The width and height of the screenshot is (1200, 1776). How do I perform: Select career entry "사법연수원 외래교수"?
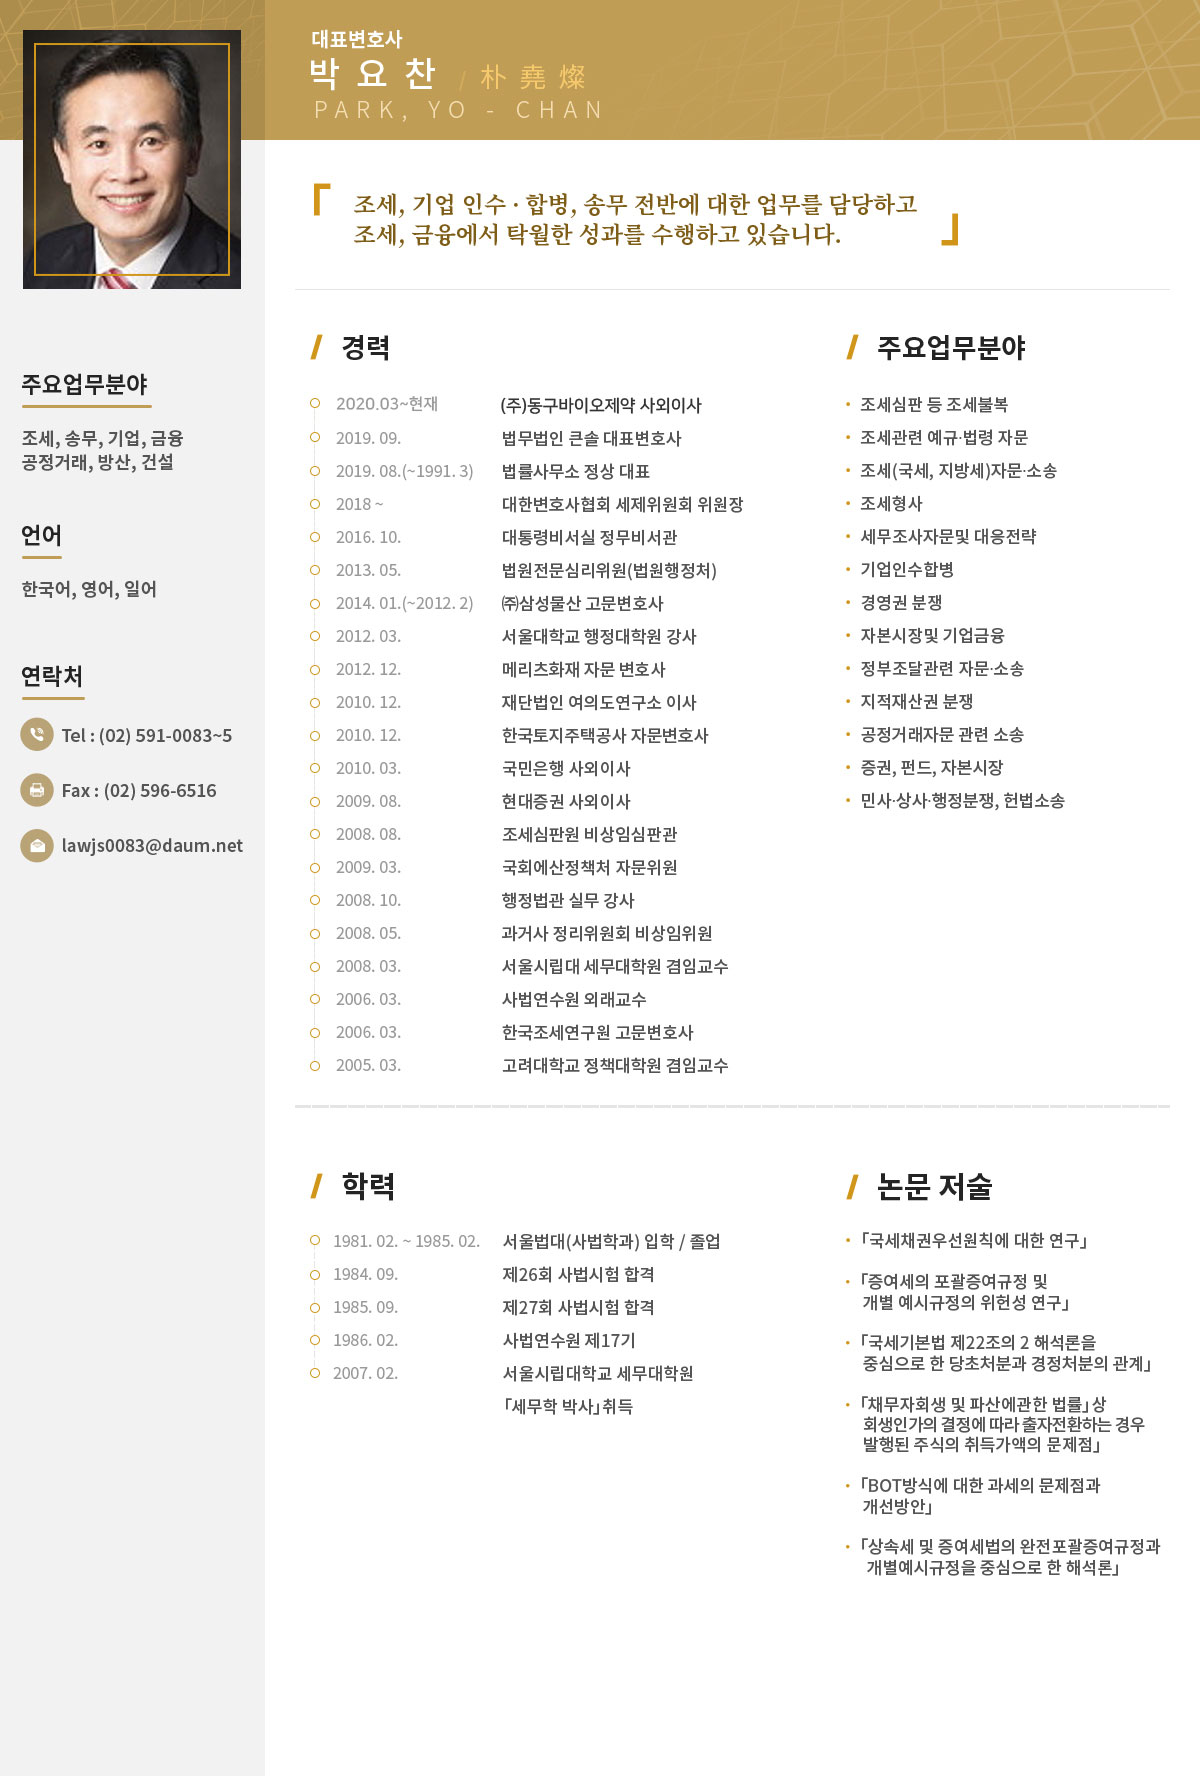point(574,999)
